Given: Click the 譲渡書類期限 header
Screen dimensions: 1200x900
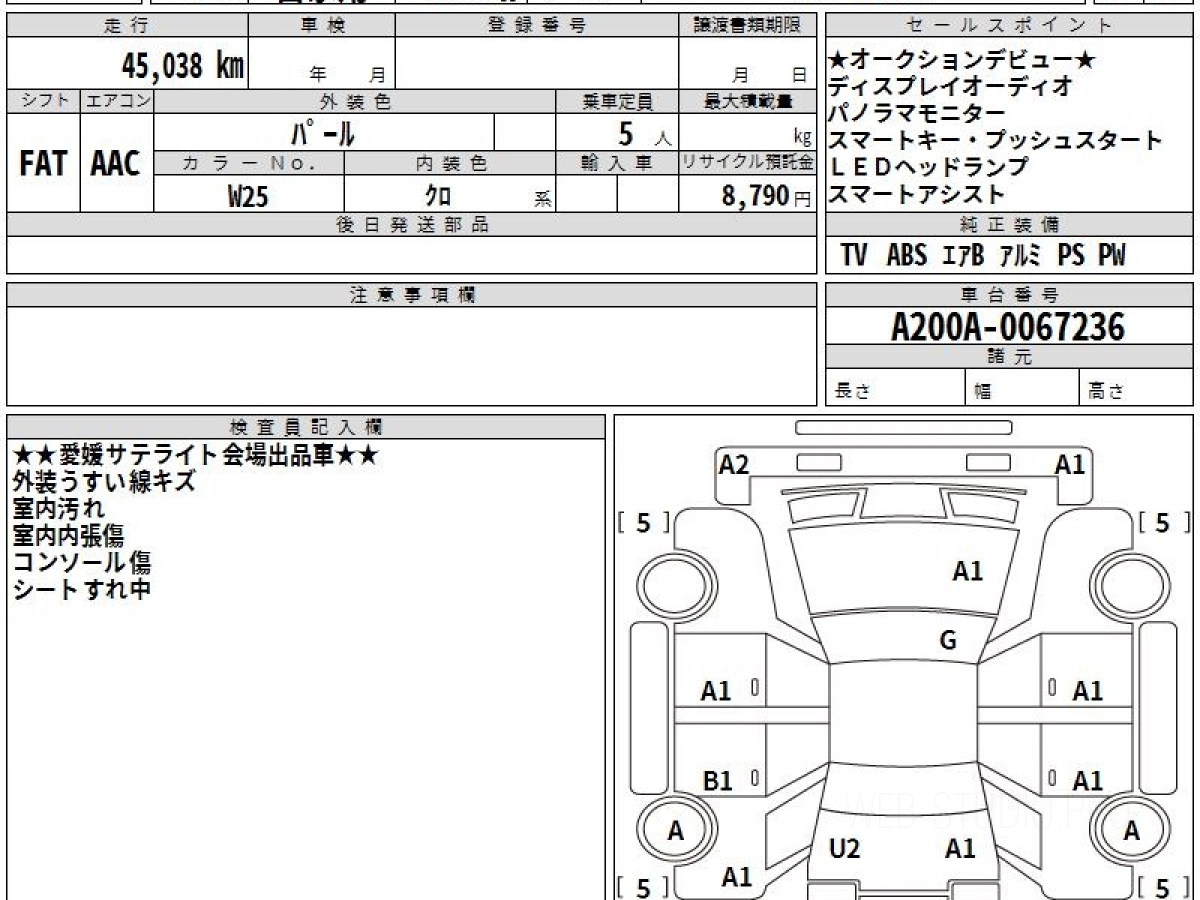Looking at the screenshot, I should [747, 26].
